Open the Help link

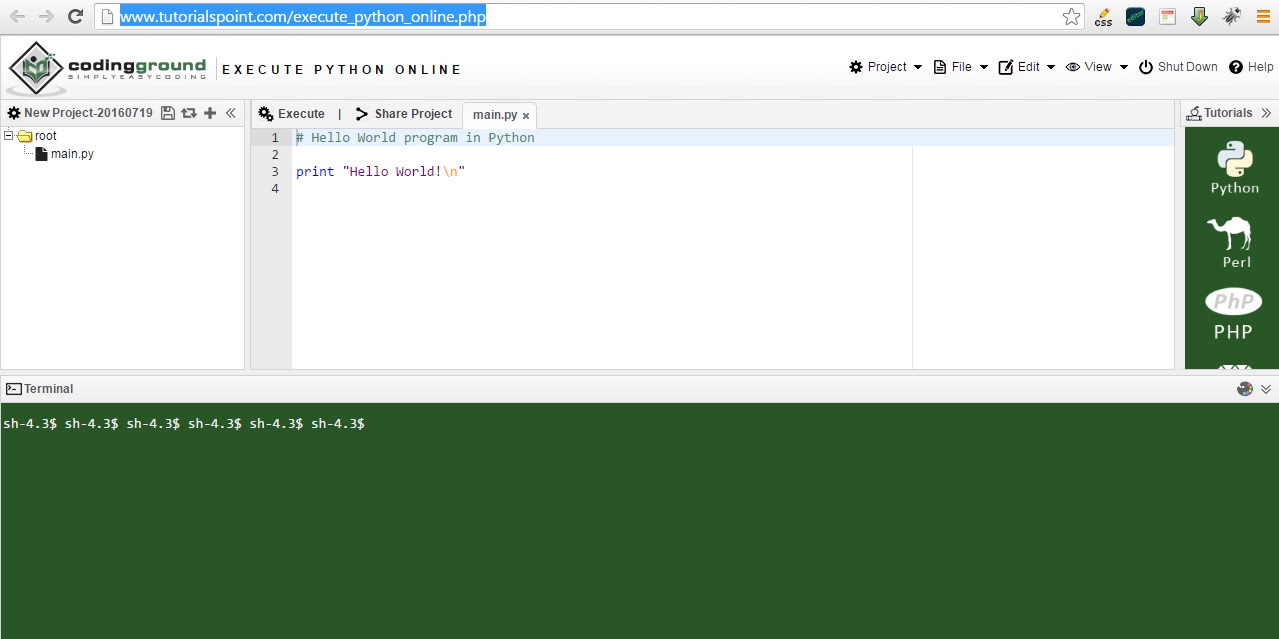pyautogui.click(x=1251, y=67)
